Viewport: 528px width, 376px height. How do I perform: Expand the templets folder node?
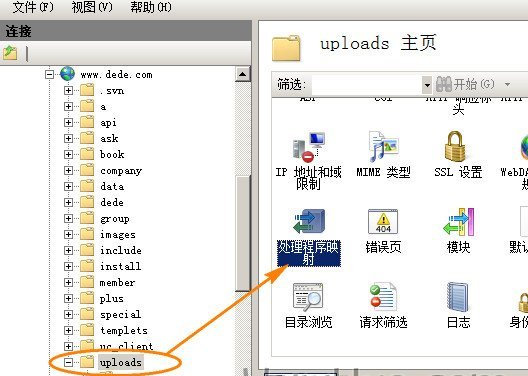(x=68, y=330)
